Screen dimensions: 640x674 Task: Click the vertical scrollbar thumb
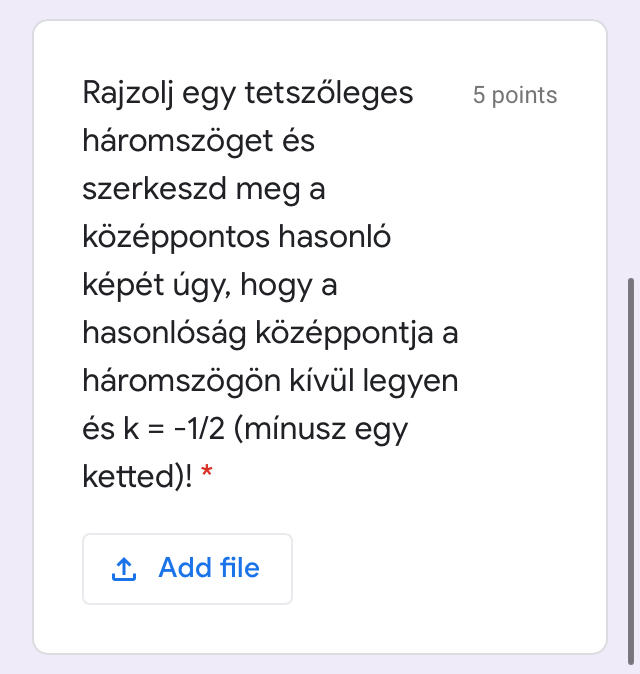[630, 458]
